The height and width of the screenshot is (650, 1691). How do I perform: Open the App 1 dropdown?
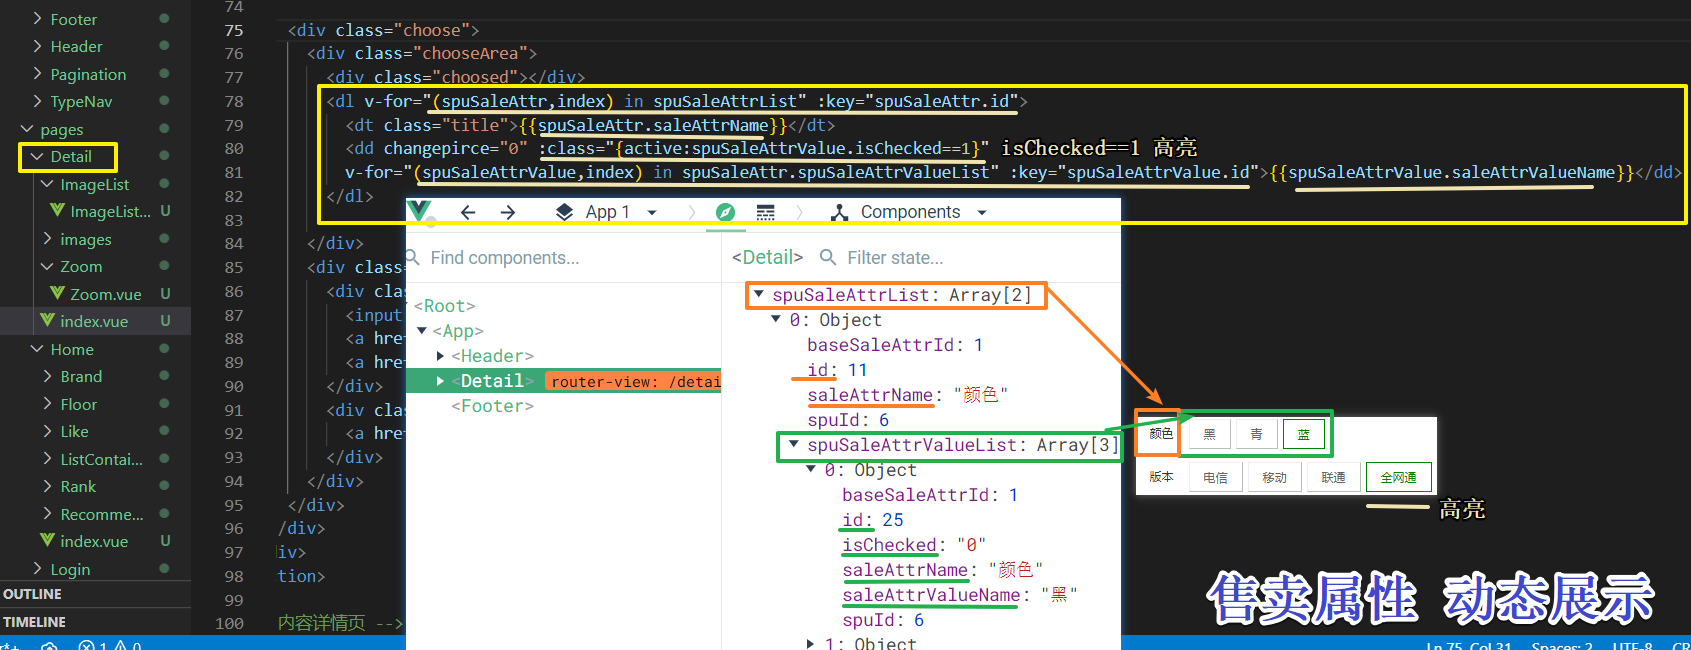tap(652, 212)
